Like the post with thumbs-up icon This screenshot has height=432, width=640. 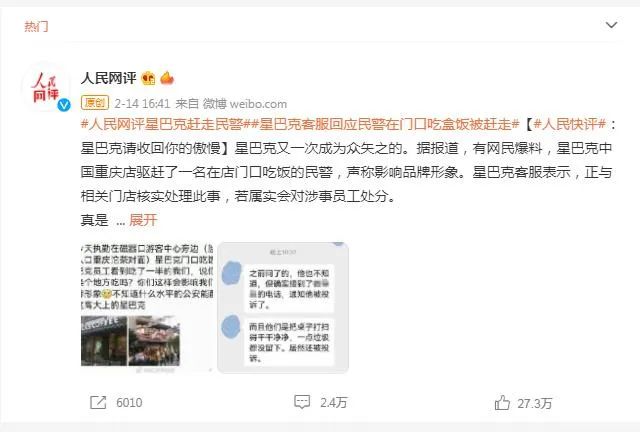click(502, 403)
